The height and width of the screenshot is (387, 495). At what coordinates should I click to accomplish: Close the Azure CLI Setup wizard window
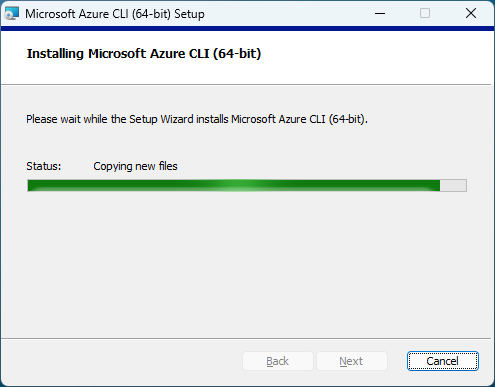tap(471, 13)
